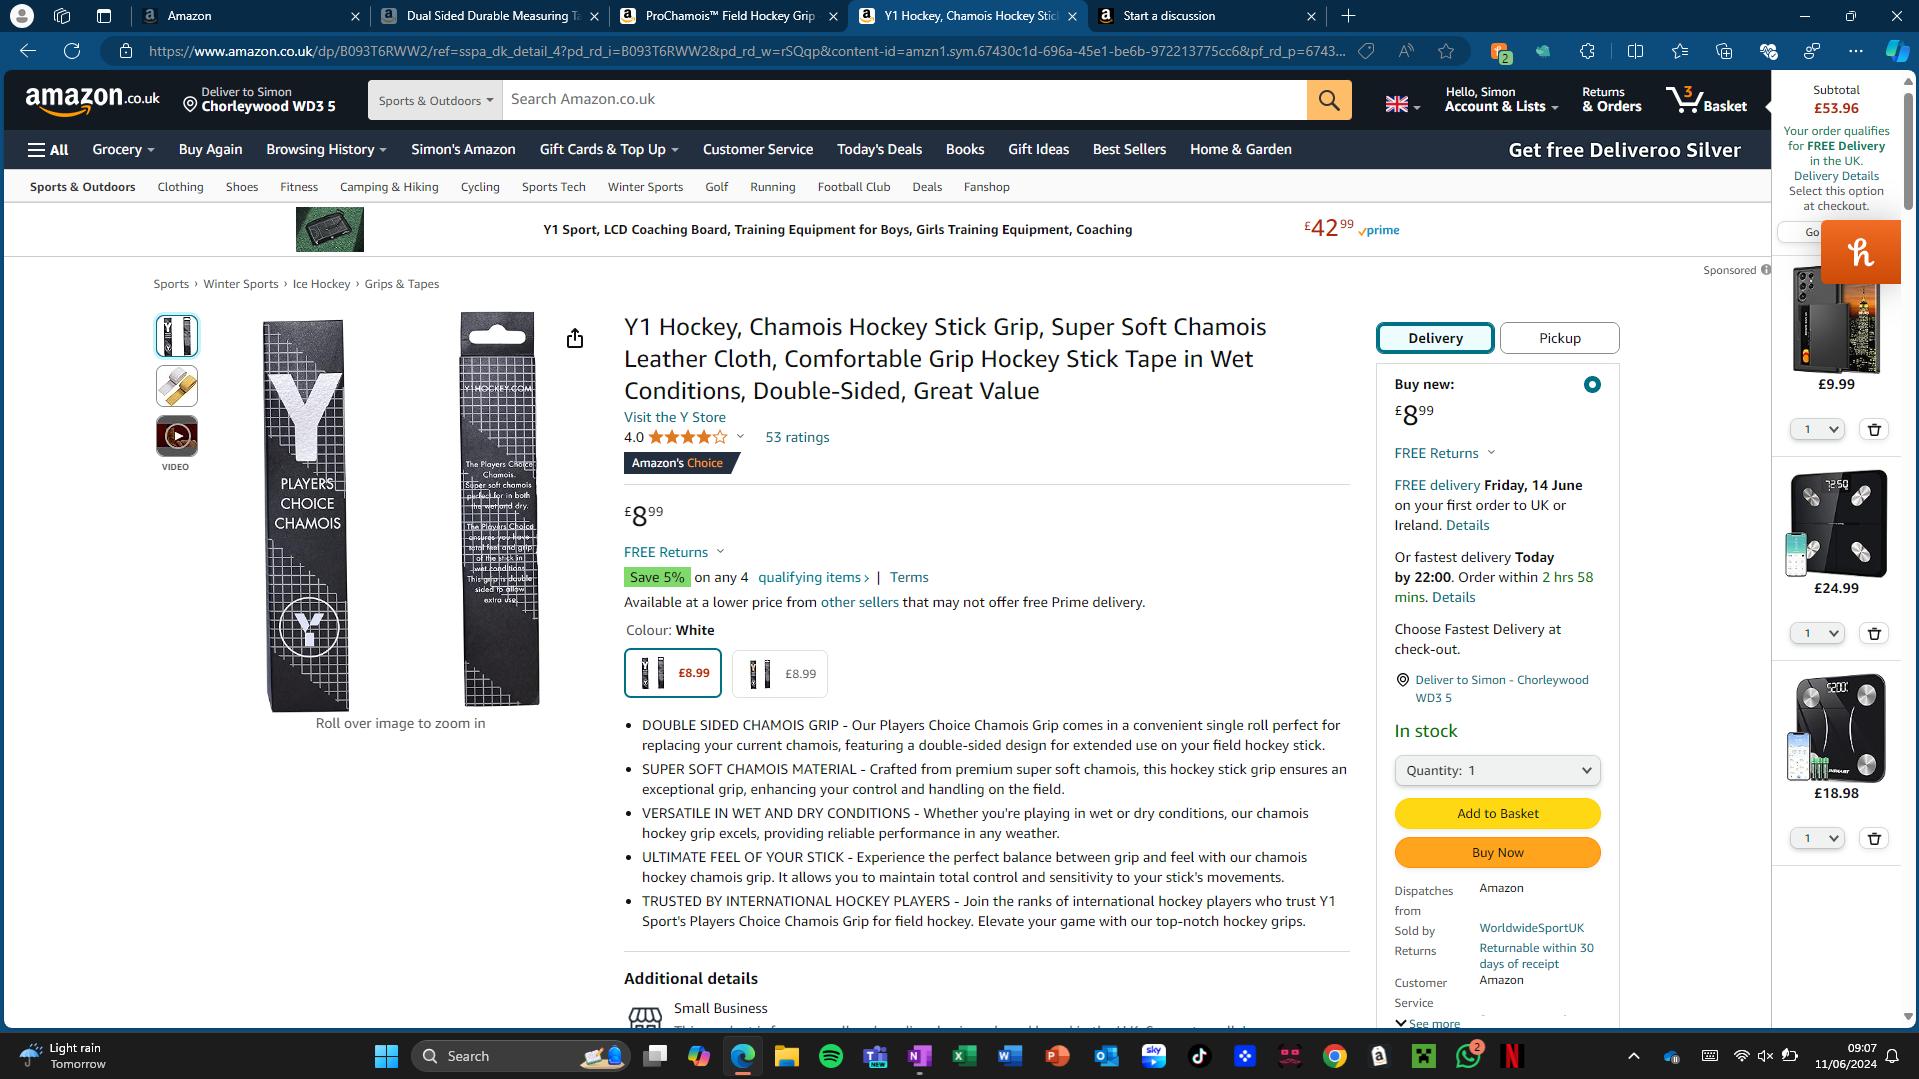This screenshot has height=1079, width=1919.
Task: Play the product video thumbnail
Action: point(177,436)
